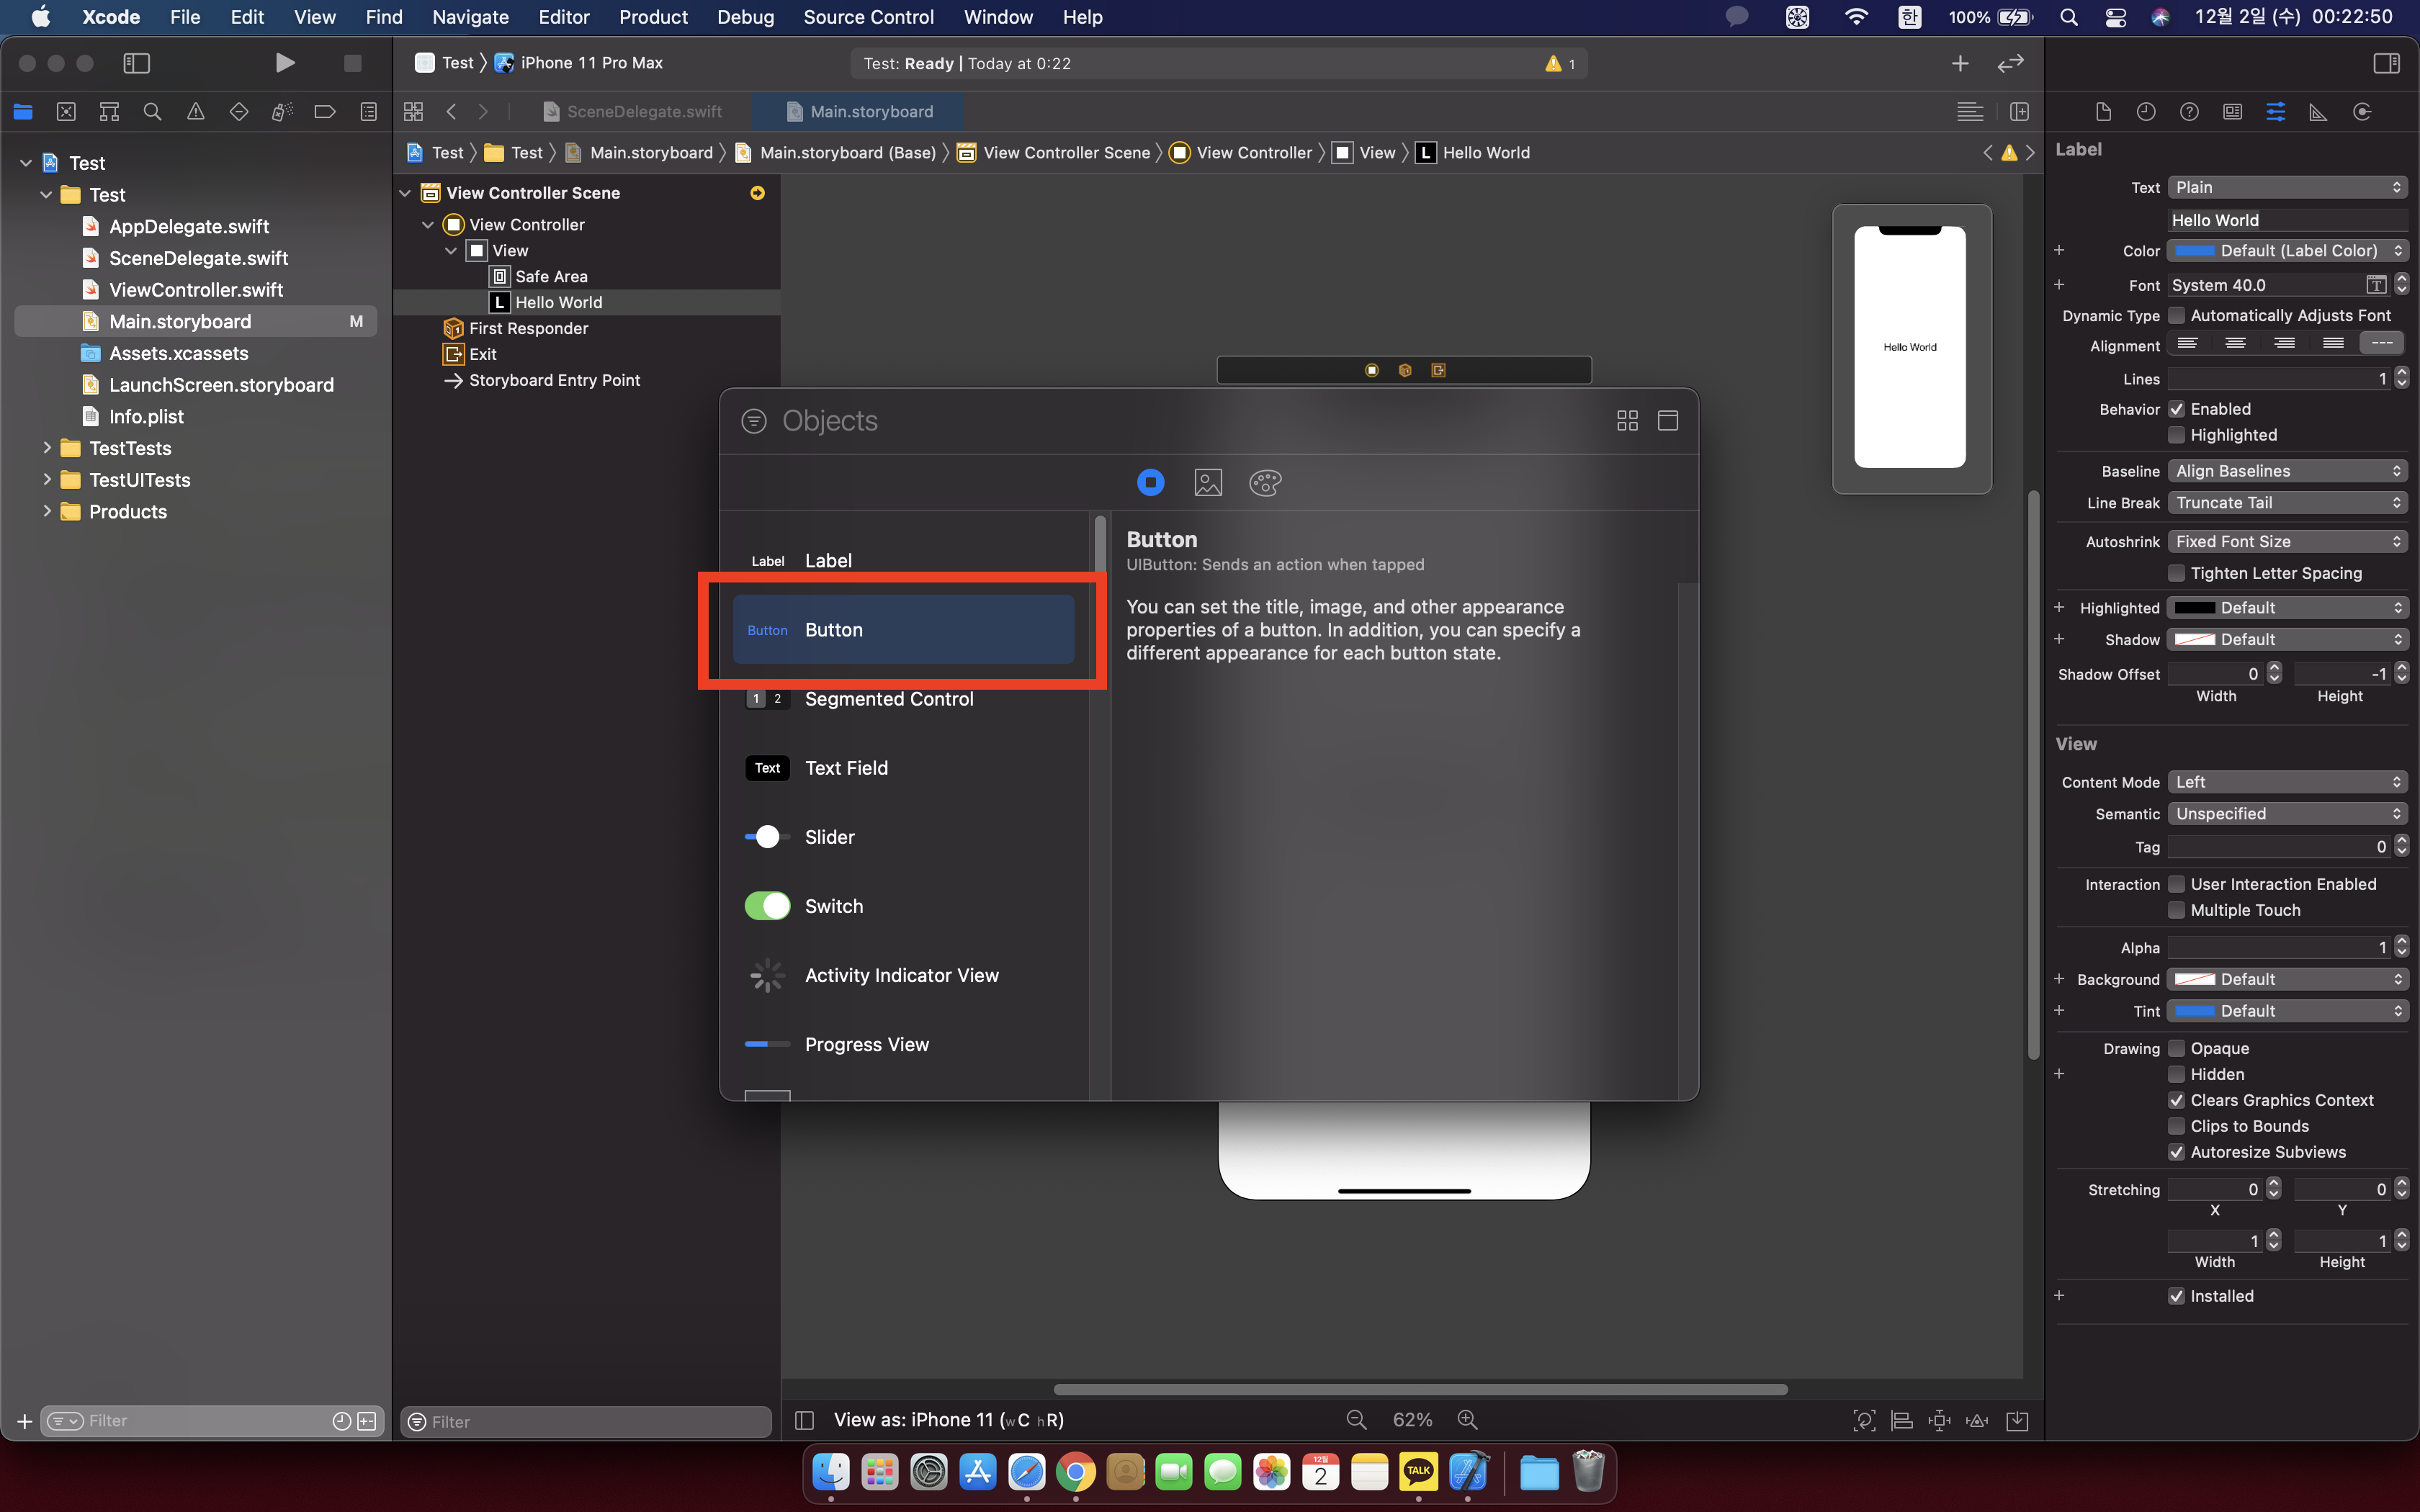Screen dimensions: 2420x1512
Task: Toggle the navigator sidebar button
Action: click(136, 63)
